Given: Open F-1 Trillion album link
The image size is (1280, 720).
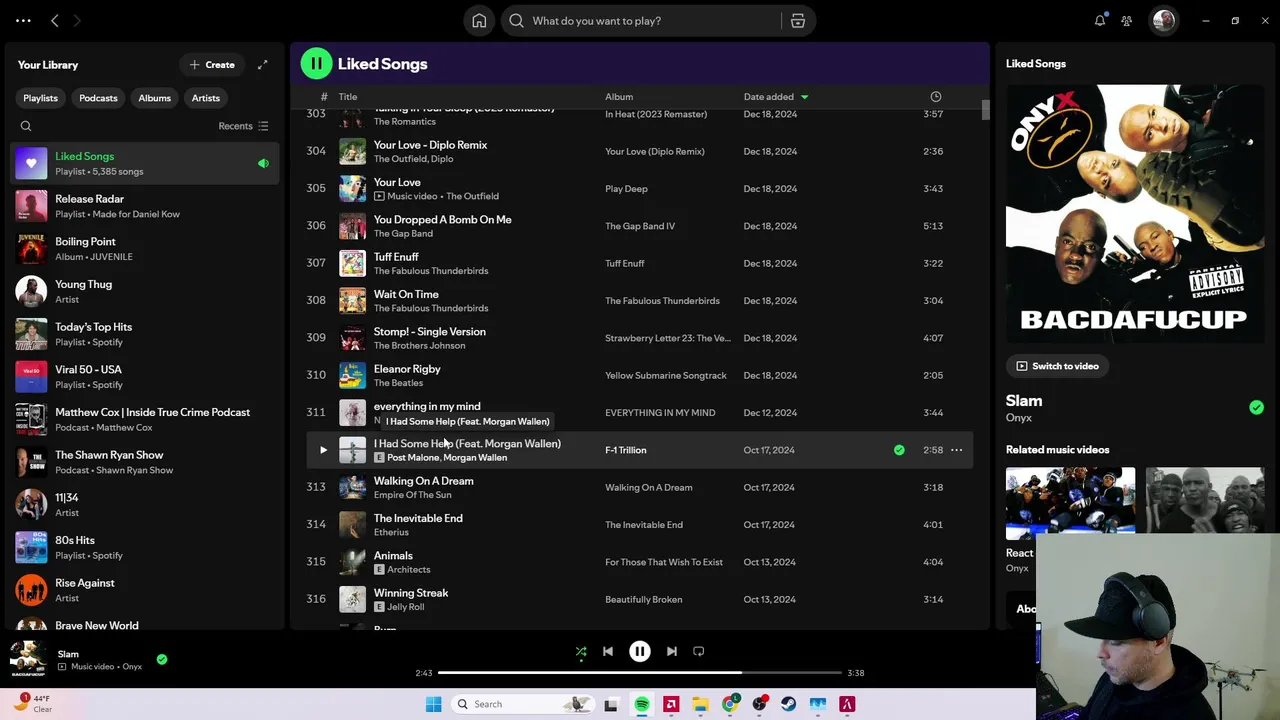Looking at the screenshot, I should (626, 450).
